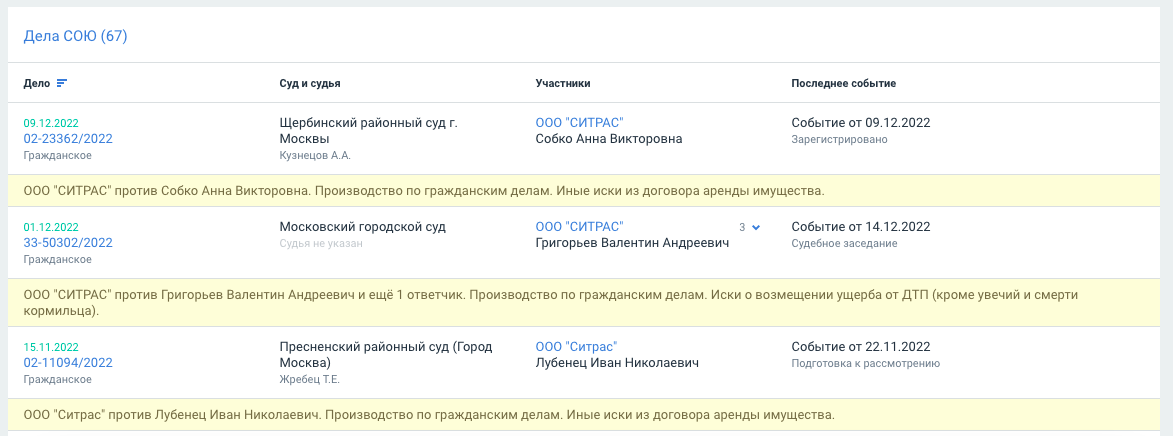
Task: Click participant Лубенец Иван Николаевич
Action: click(617, 363)
